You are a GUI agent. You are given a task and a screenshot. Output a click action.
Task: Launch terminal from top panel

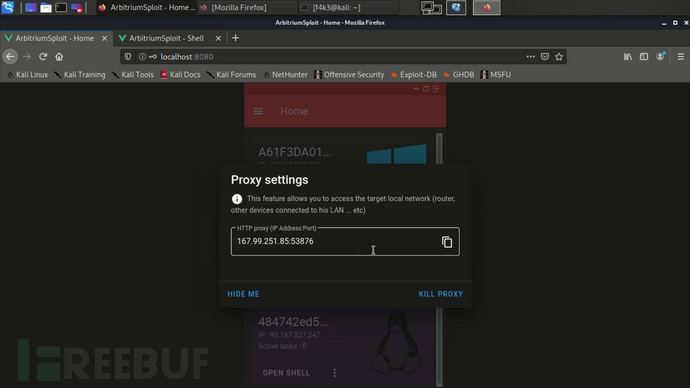click(x=61, y=7)
